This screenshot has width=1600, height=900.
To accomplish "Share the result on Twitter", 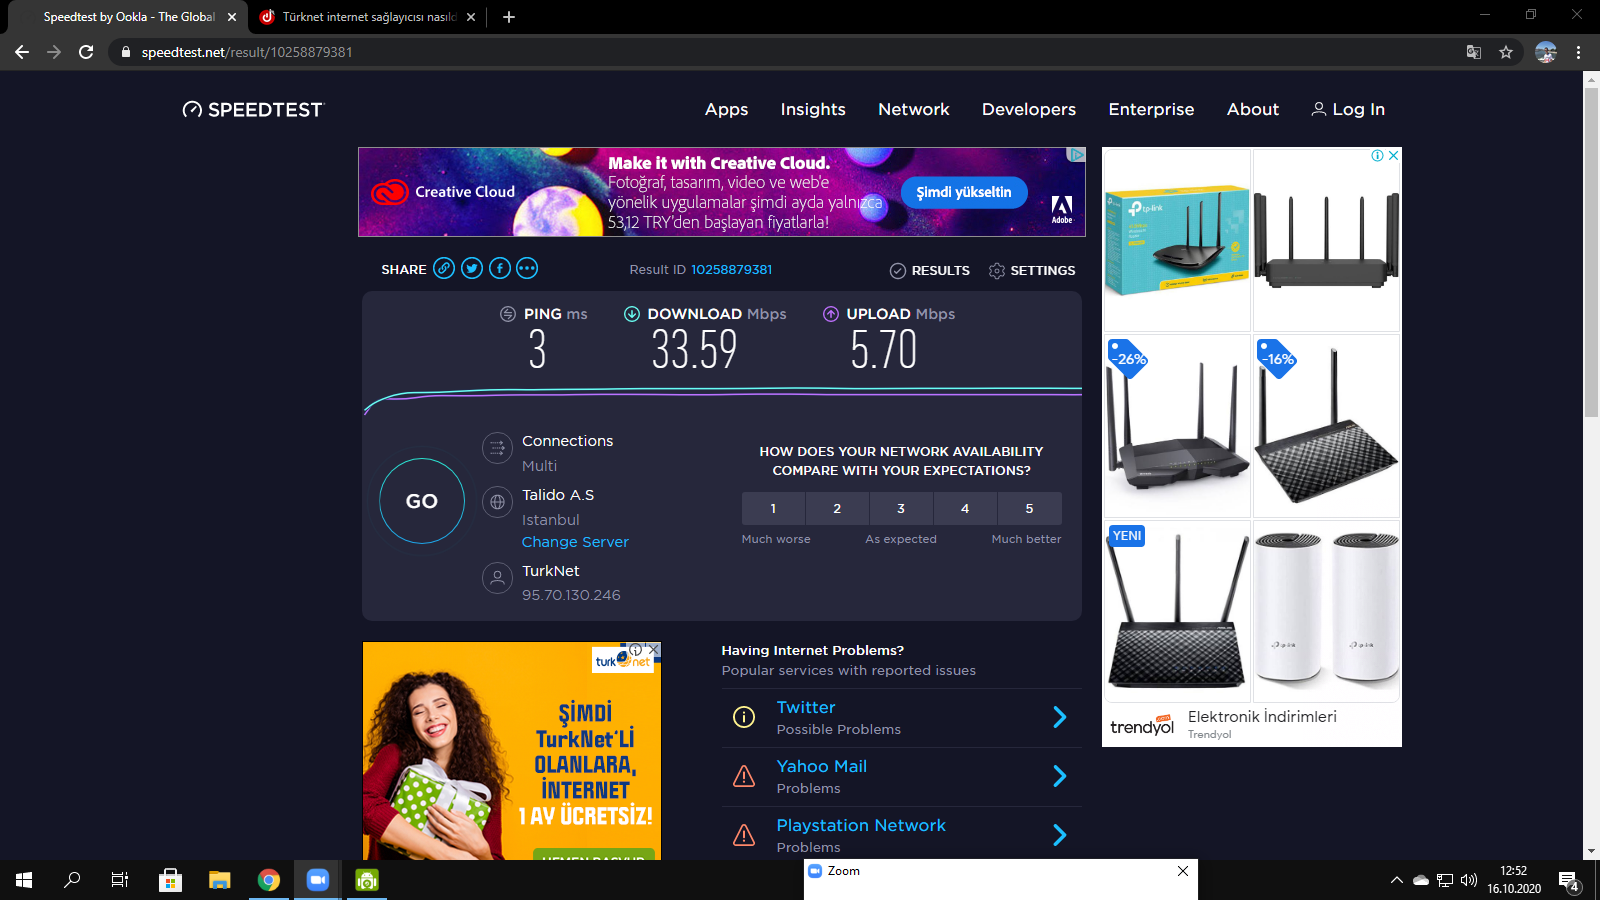I will (x=472, y=268).
